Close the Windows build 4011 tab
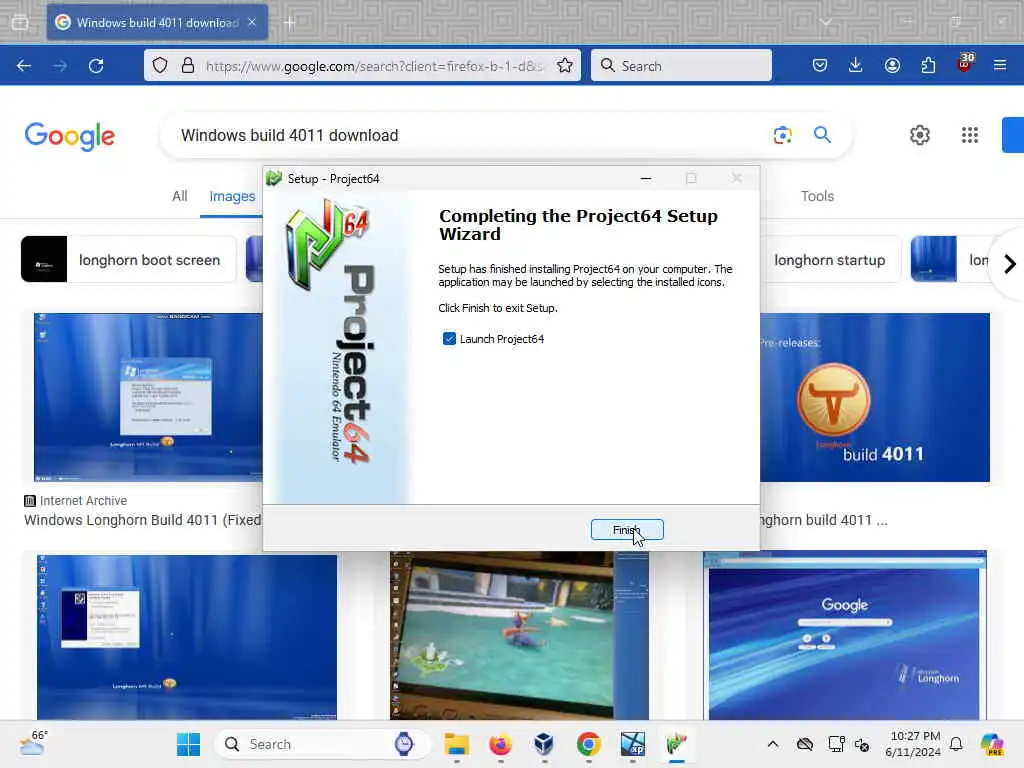1024x768 pixels. pos(252,22)
